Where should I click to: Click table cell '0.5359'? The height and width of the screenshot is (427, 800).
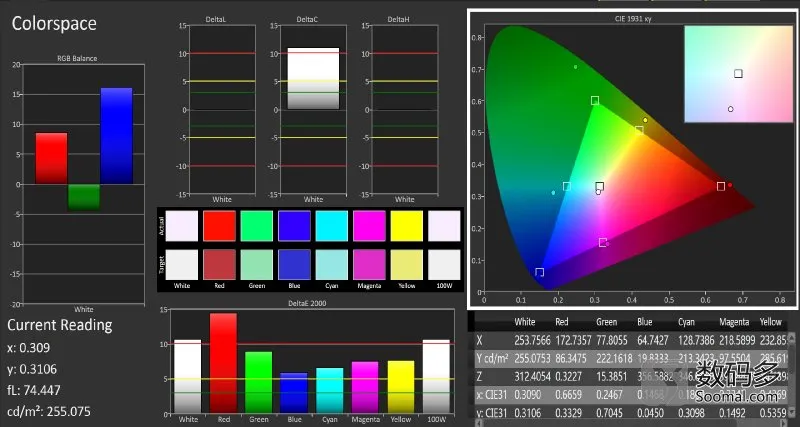[772, 412]
